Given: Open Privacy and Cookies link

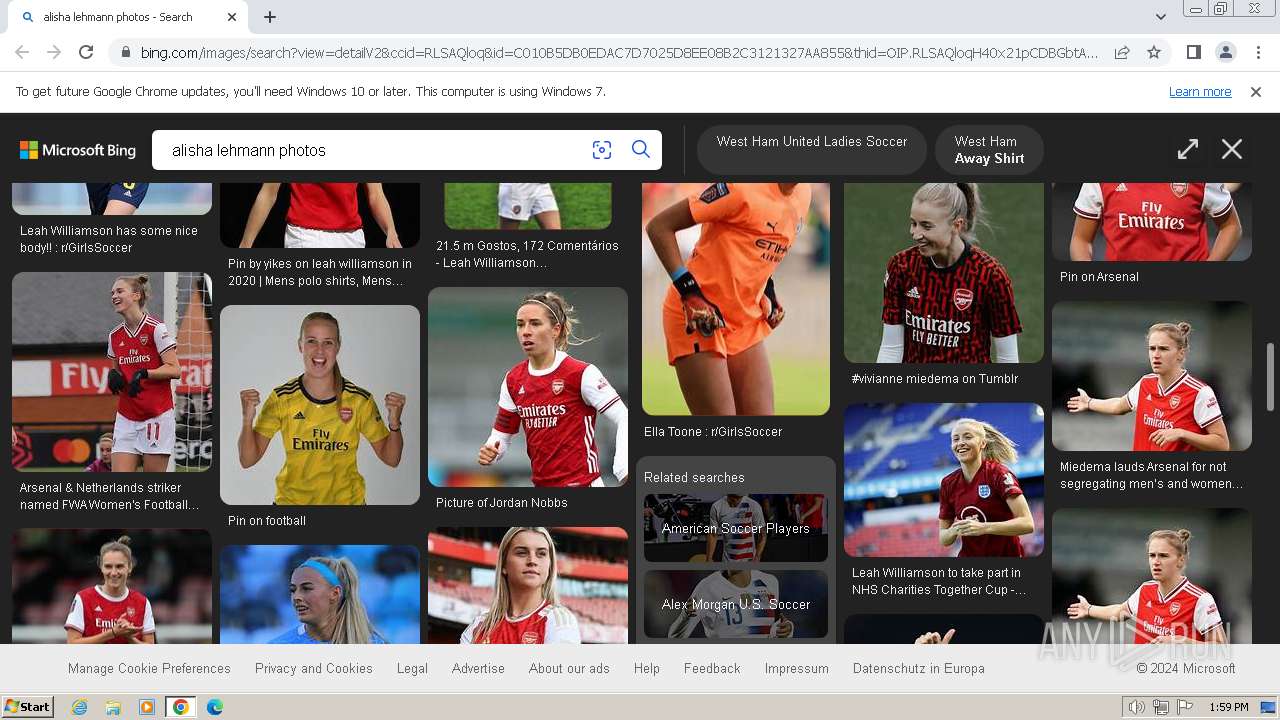Looking at the screenshot, I should click(314, 668).
